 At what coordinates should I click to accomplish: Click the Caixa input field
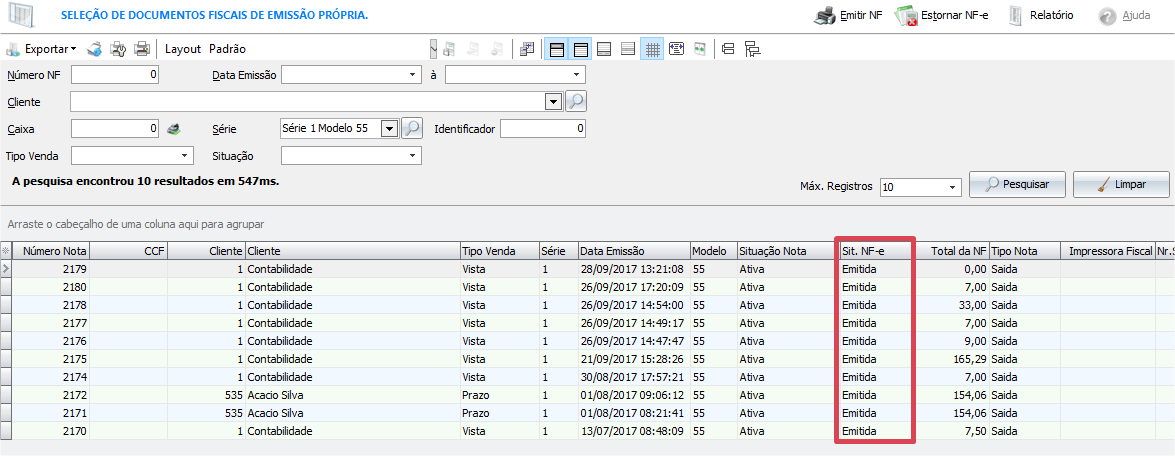[x=115, y=129]
